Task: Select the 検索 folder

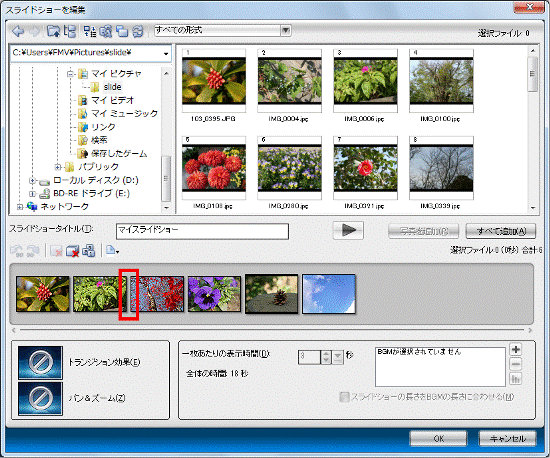Action: click(x=99, y=140)
